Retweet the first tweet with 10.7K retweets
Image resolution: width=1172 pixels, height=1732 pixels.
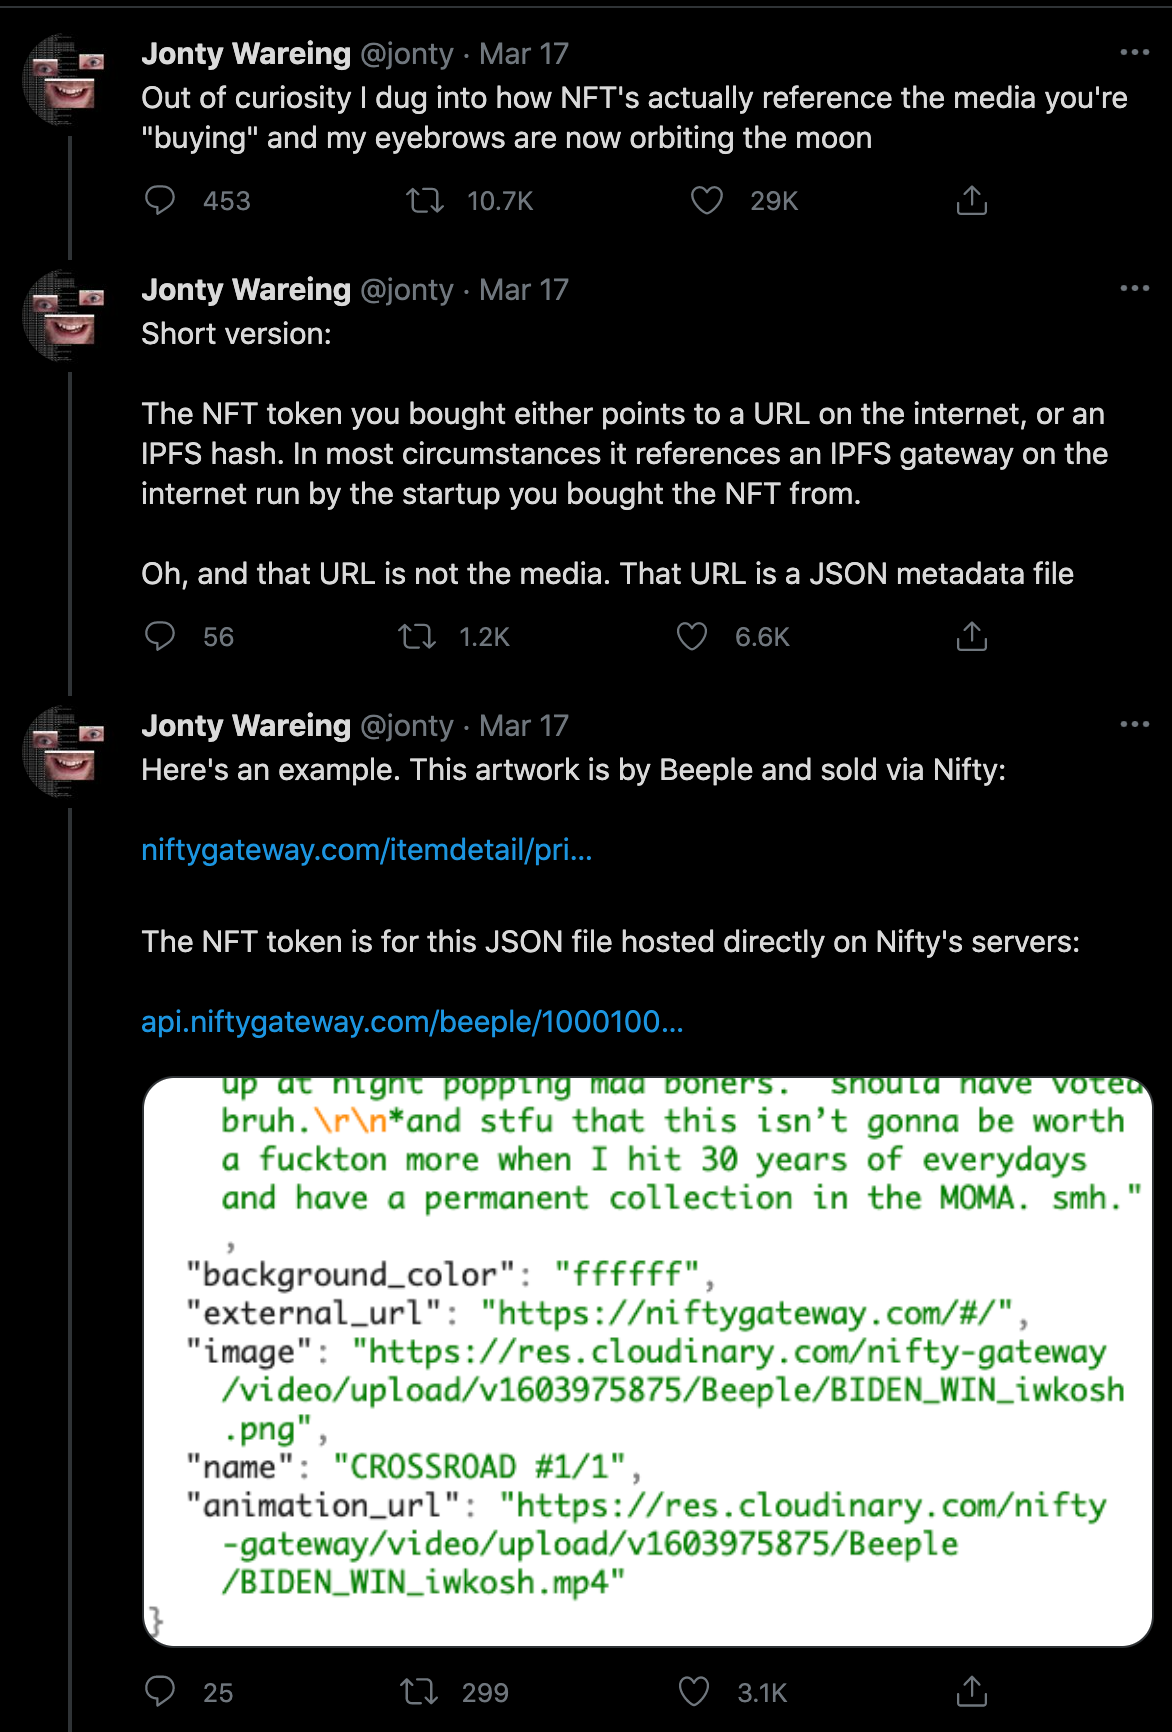(x=425, y=201)
